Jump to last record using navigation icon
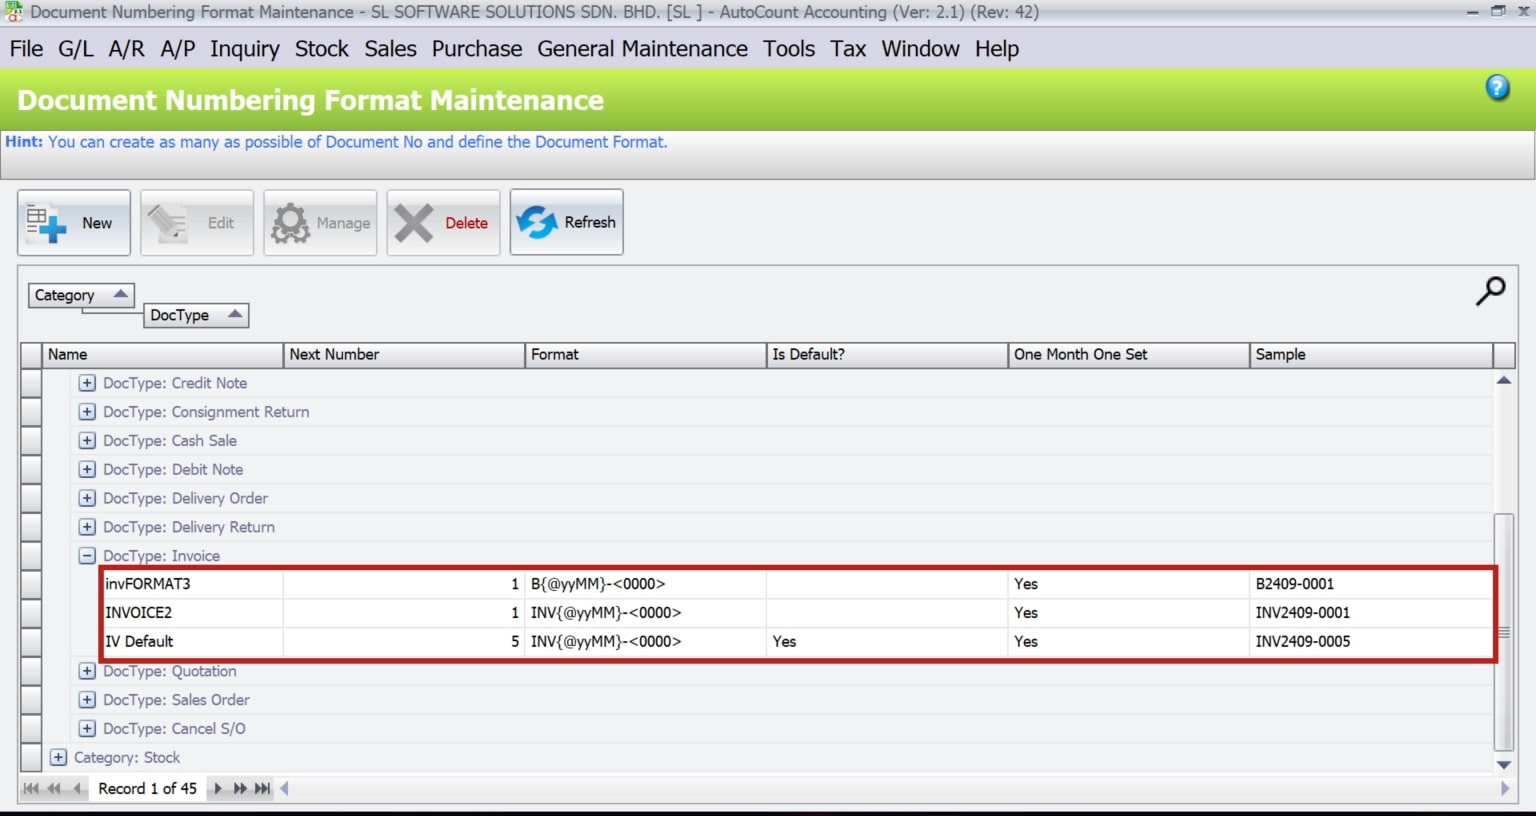The image size is (1536, 816). pos(260,788)
